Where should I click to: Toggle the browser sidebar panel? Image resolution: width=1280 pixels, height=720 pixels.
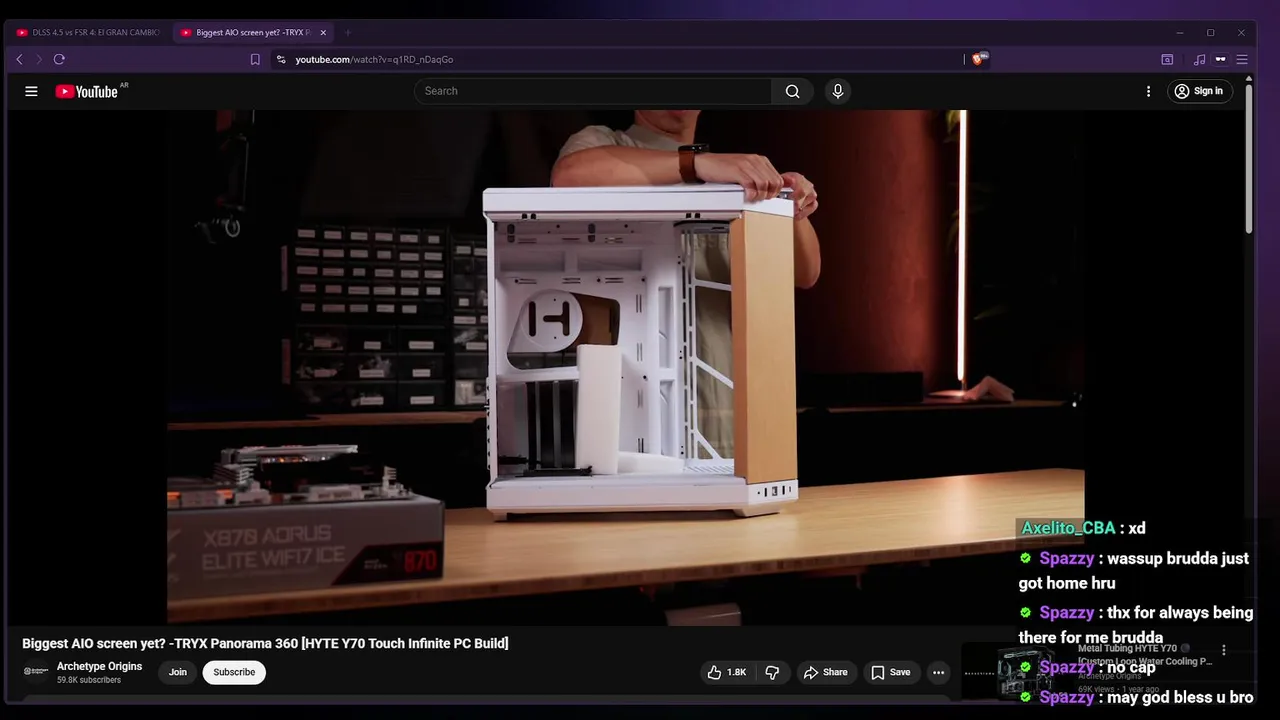[1167, 60]
